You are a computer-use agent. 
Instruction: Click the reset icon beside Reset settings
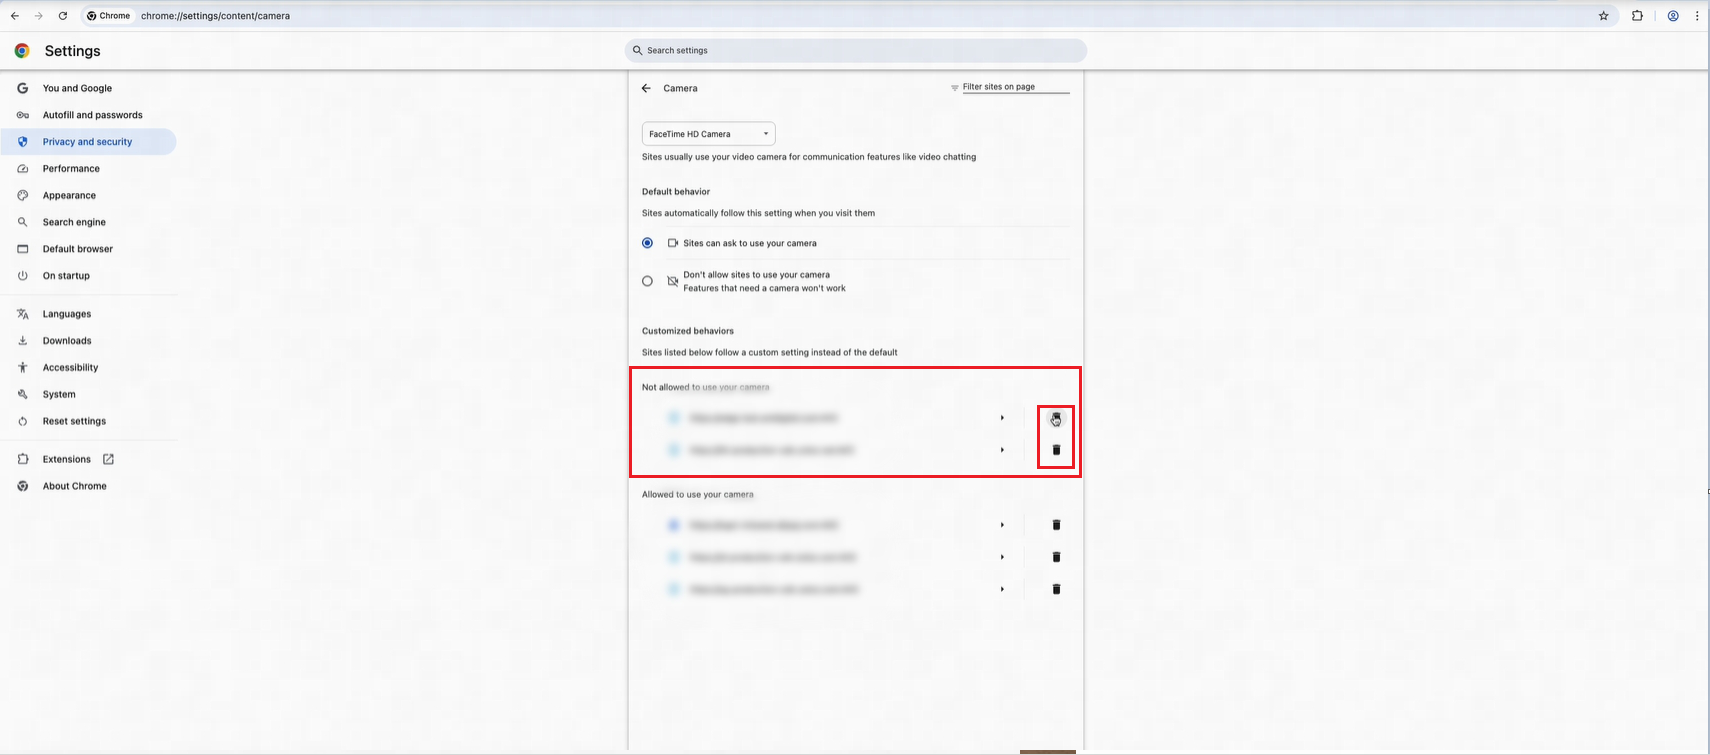coord(22,421)
